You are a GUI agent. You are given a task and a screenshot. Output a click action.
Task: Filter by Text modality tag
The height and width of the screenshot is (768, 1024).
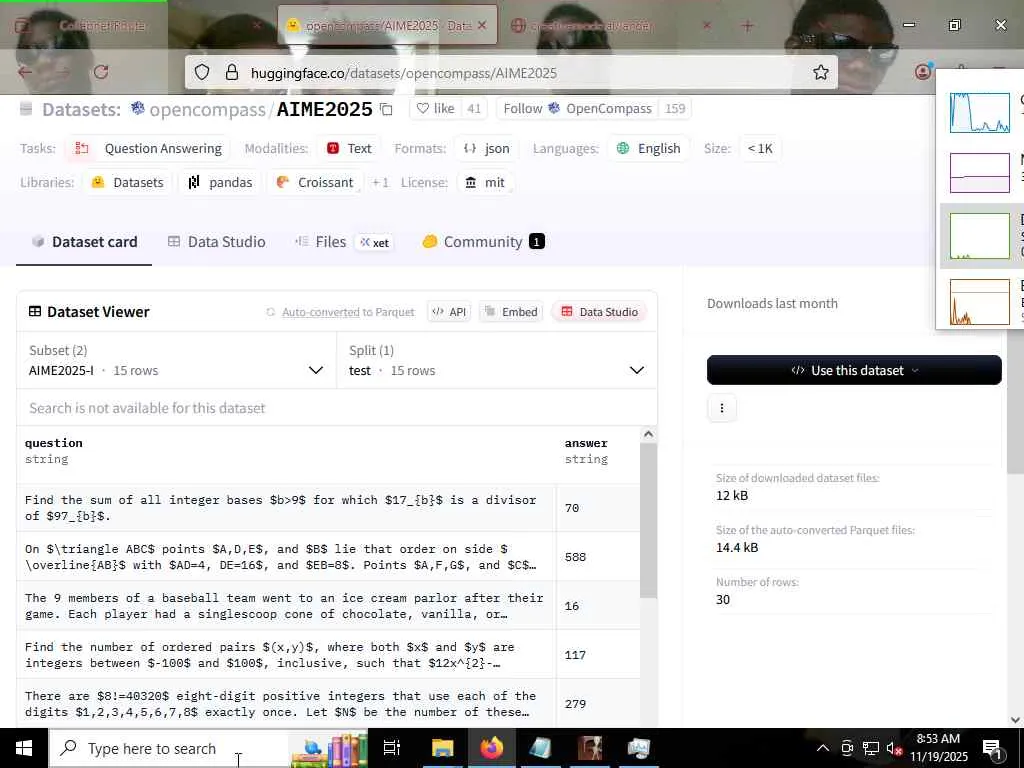(349, 148)
